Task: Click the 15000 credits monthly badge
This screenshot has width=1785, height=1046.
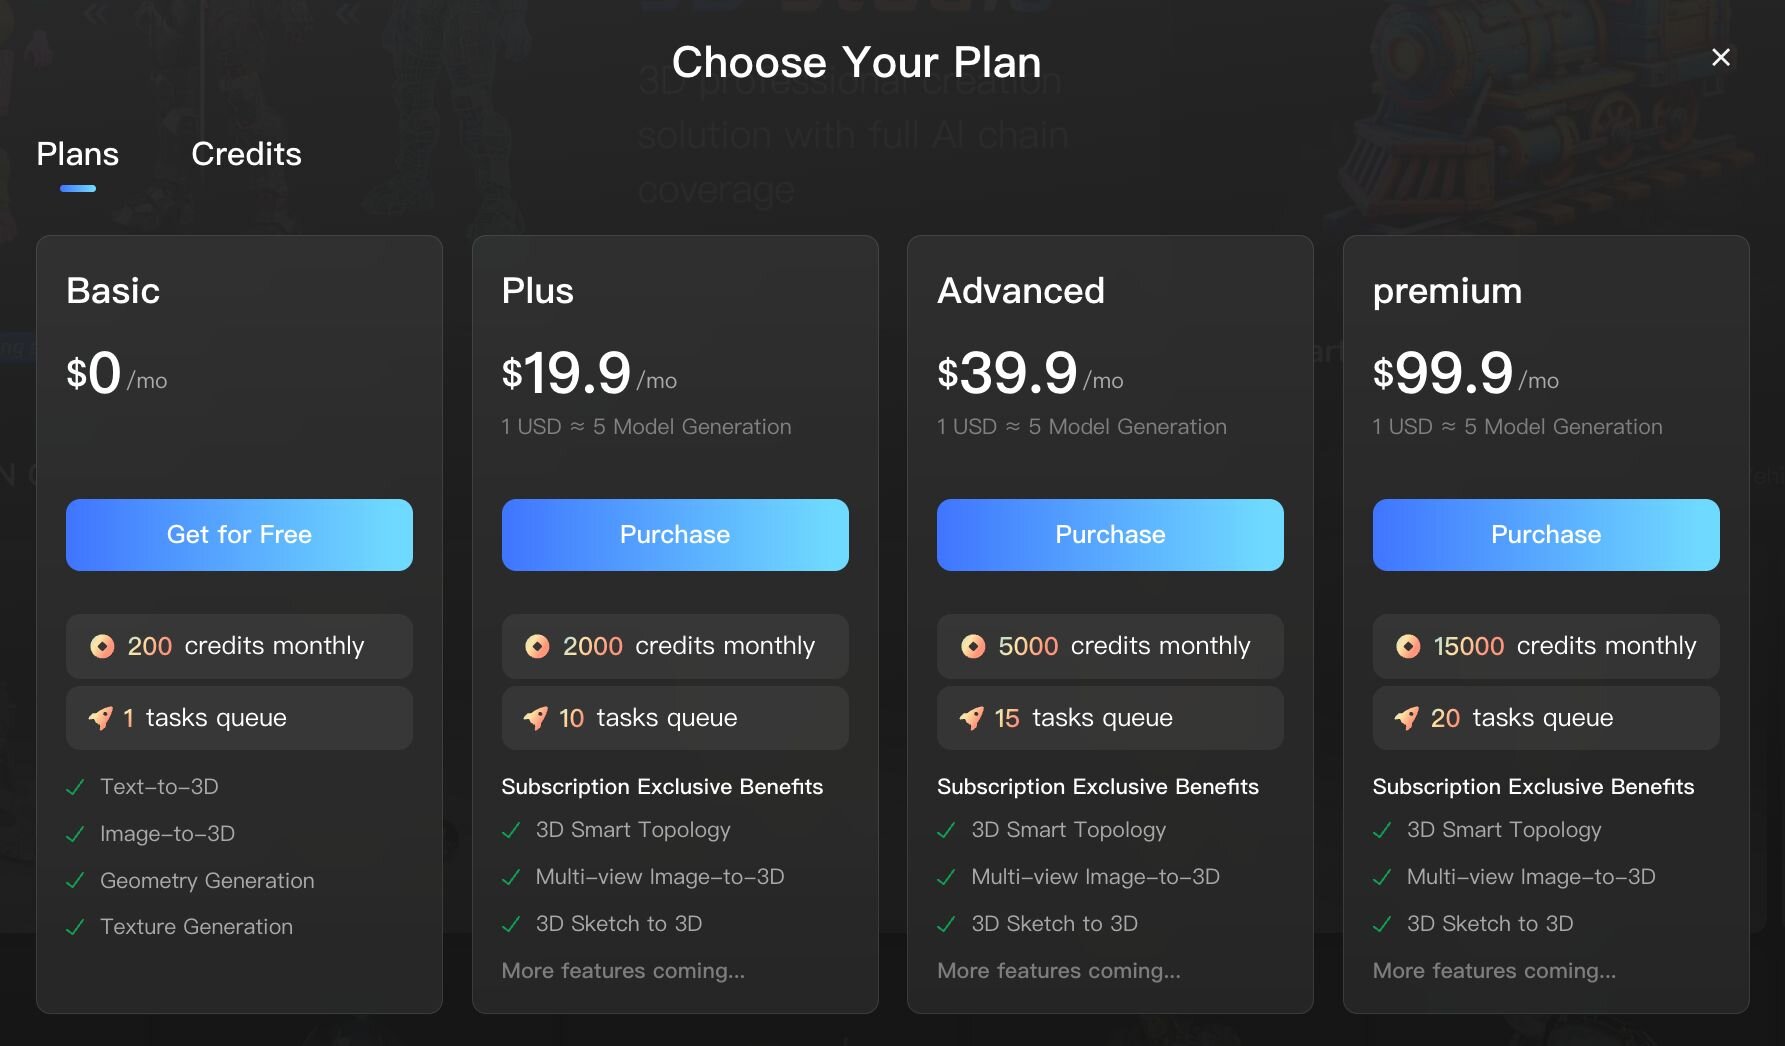Action: pyautogui.click(x=1546, y=647)
